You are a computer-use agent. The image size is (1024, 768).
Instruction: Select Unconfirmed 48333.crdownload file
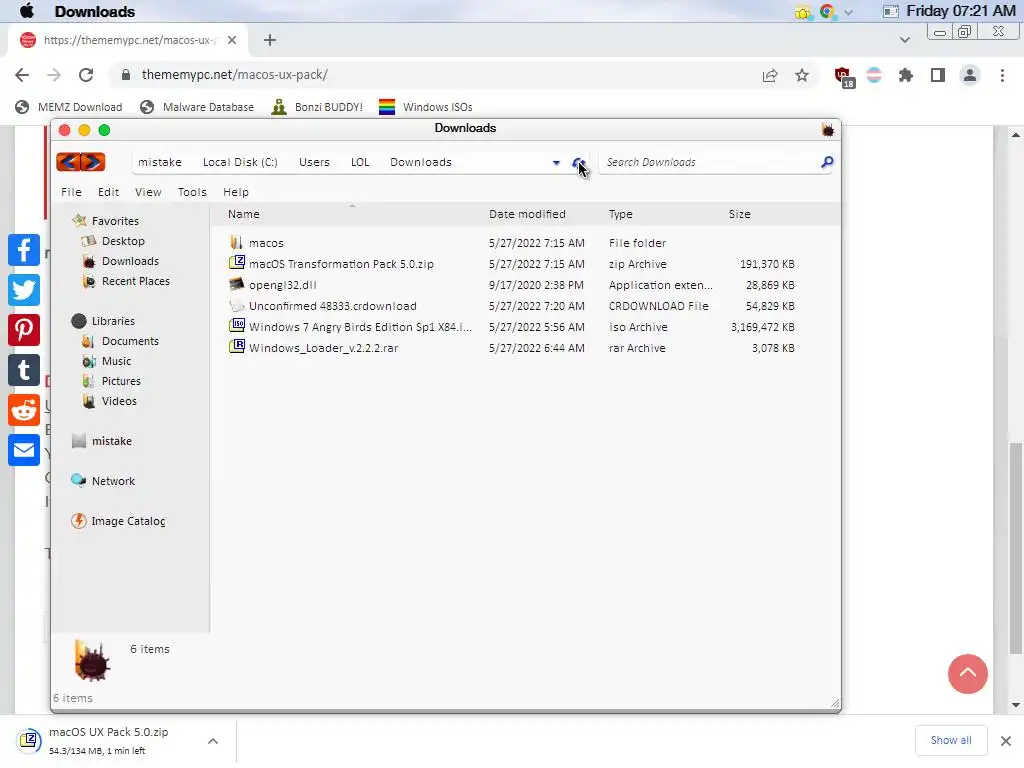click(x=332, y=306)
